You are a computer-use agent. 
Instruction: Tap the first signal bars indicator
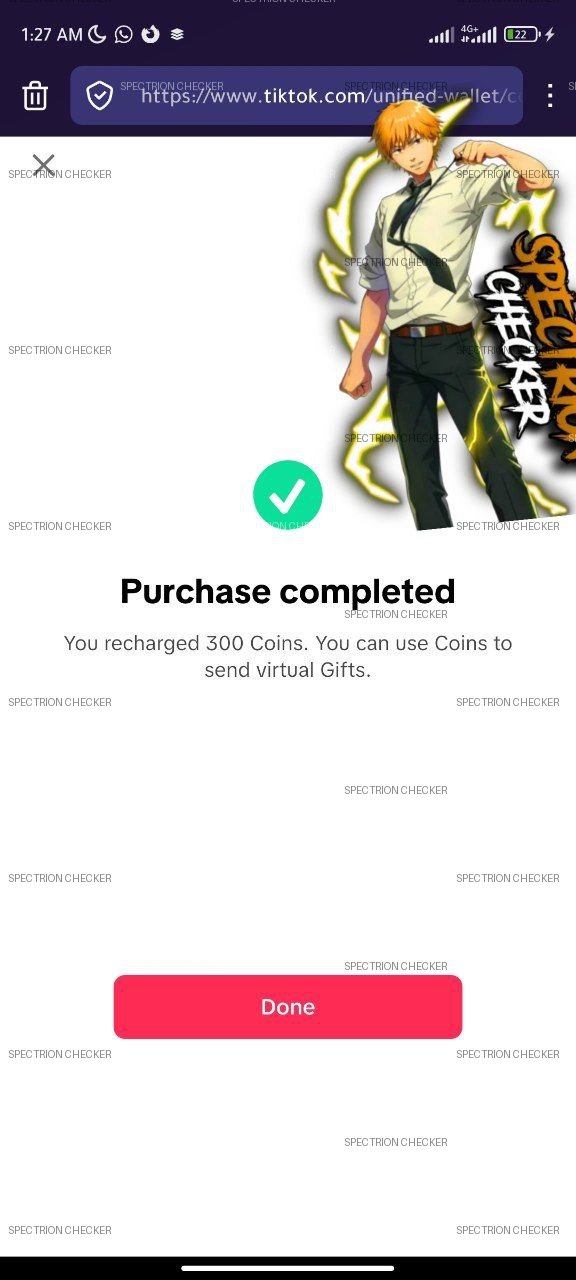441,36
